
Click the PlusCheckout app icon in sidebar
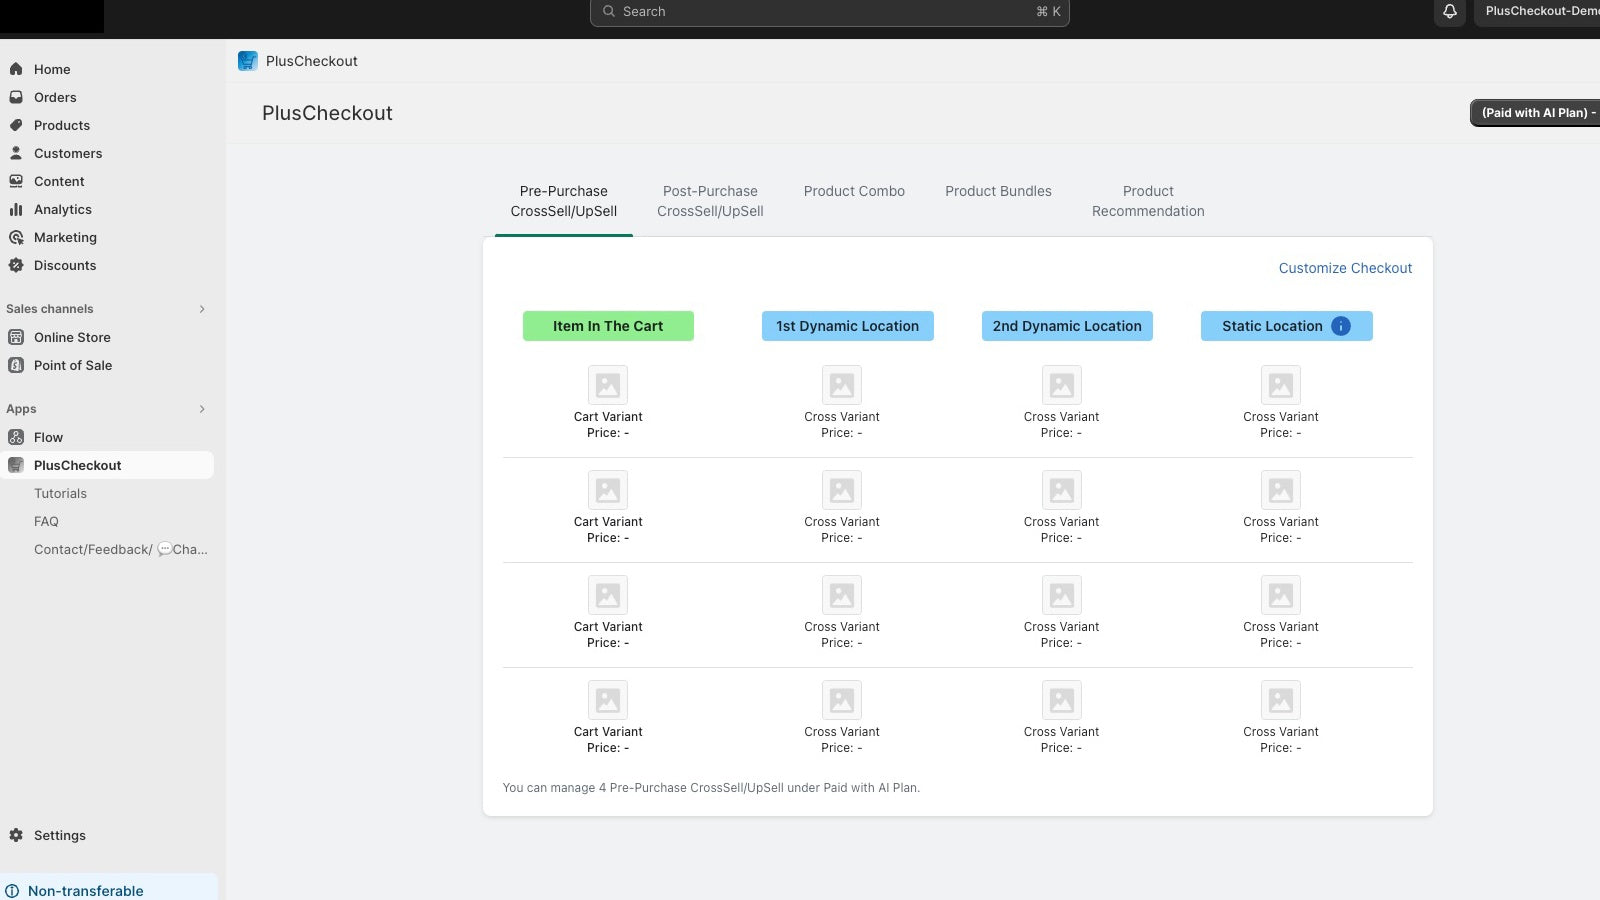16,465
